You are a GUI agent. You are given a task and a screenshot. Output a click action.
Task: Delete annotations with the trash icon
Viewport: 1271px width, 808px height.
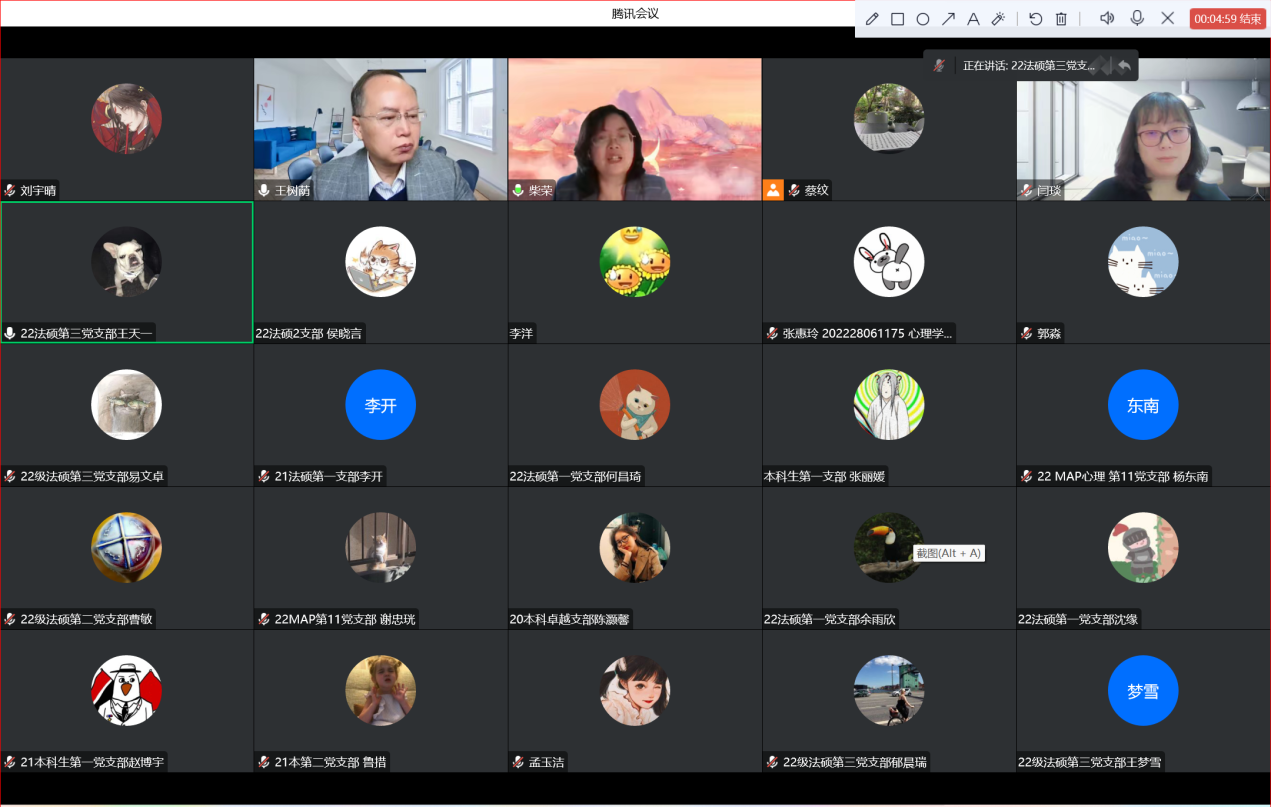tap(1062, 19)
